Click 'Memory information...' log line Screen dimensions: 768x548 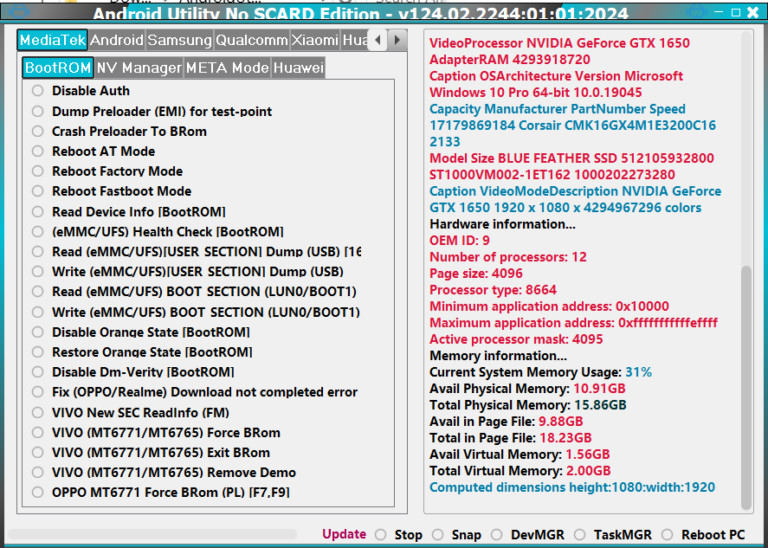coord(498,356)
